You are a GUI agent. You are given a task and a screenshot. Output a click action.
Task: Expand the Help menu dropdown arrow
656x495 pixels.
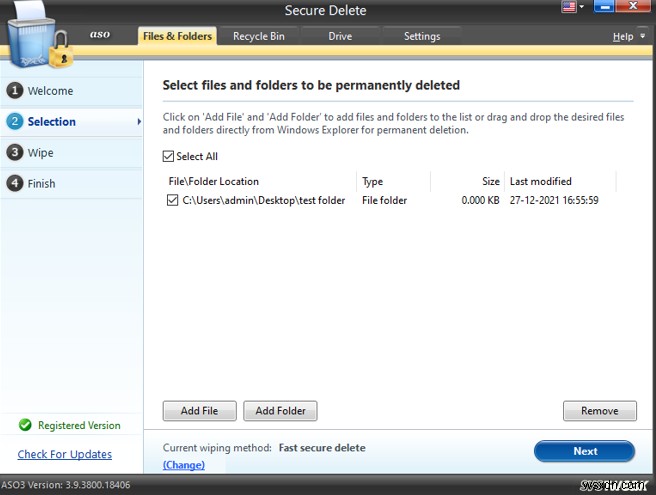click(643, 36)
